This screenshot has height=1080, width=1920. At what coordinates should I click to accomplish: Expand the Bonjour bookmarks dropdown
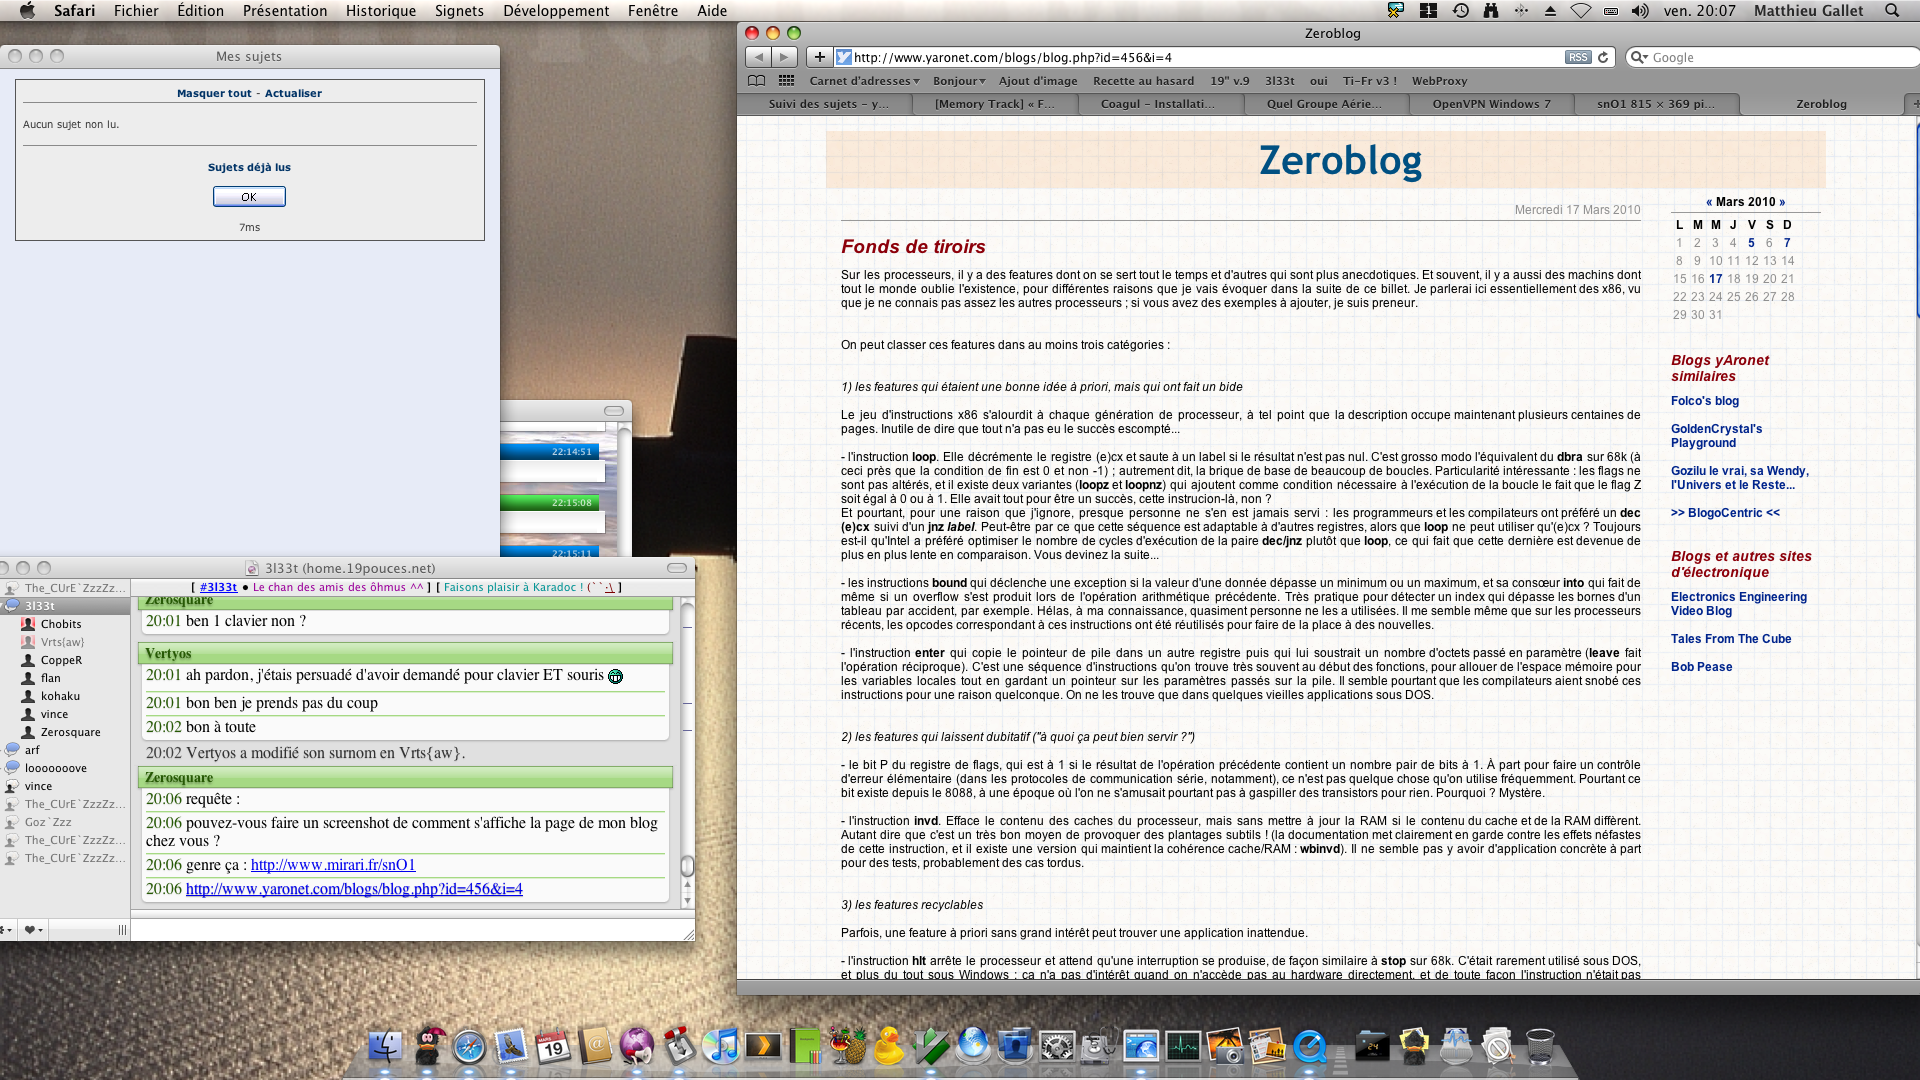tap(959, 81)
